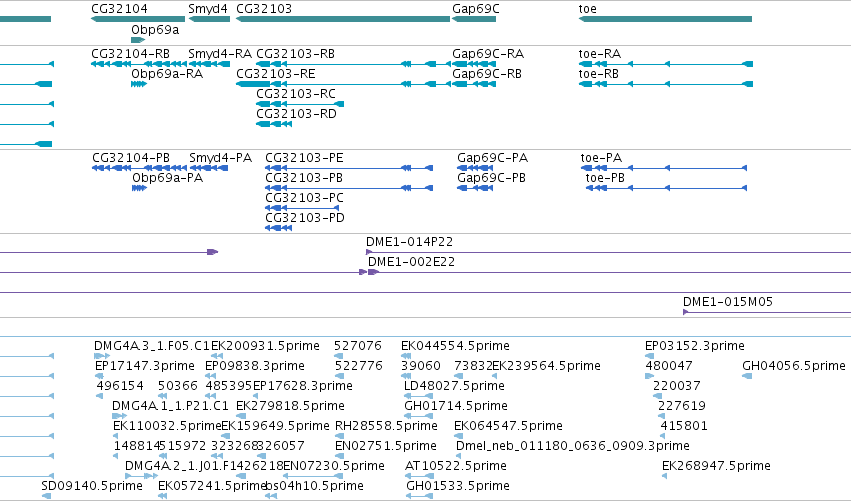Click the EP17147.3prime EST label
The width and height of the screenshot is (851, 501).
click(144, 367)
